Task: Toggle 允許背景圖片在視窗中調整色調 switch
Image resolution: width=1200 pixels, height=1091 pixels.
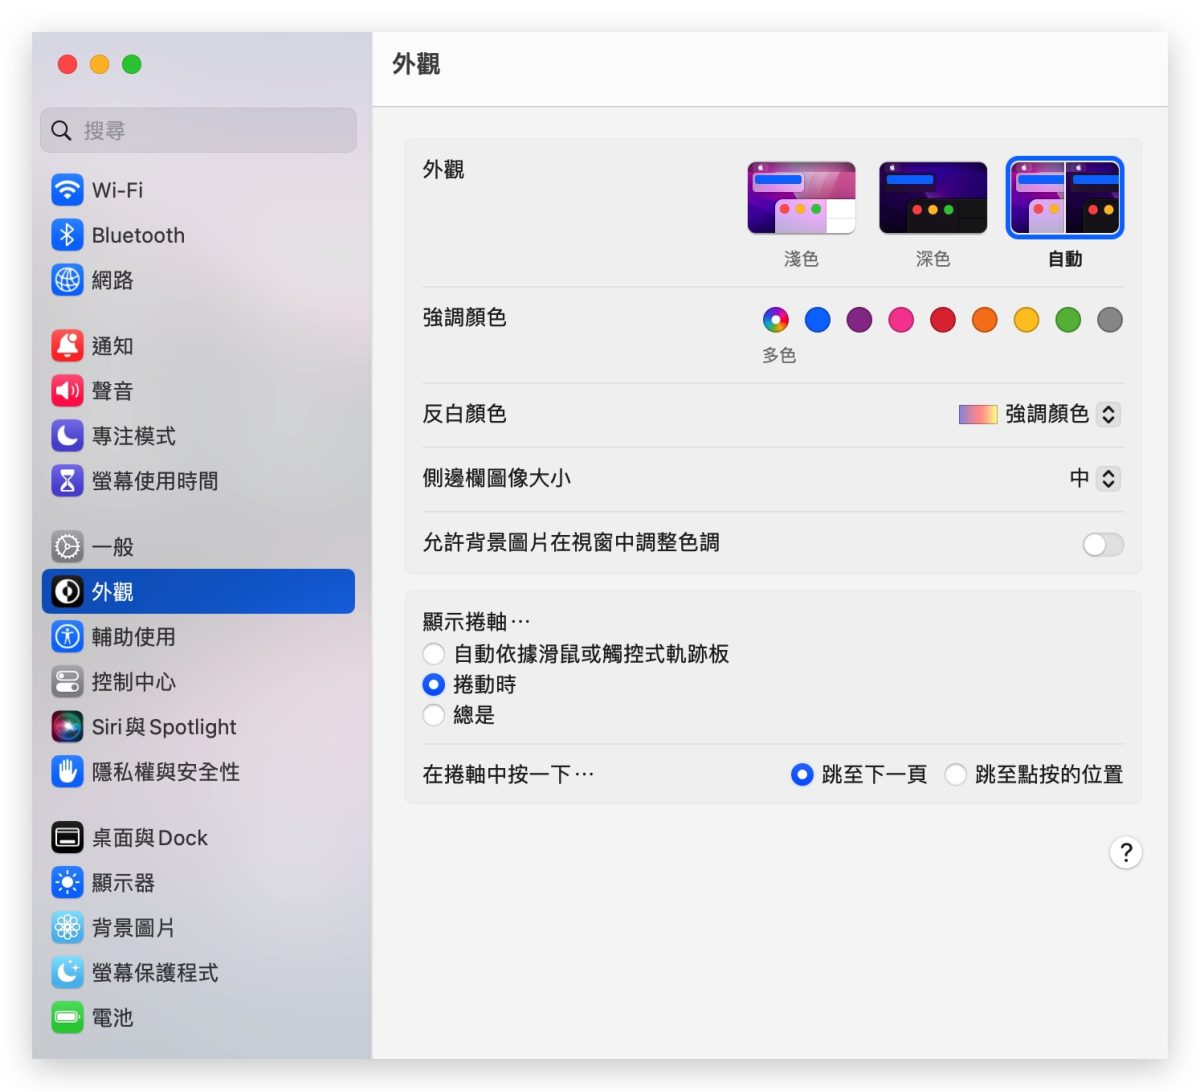Action: (x=1103, y=544)
